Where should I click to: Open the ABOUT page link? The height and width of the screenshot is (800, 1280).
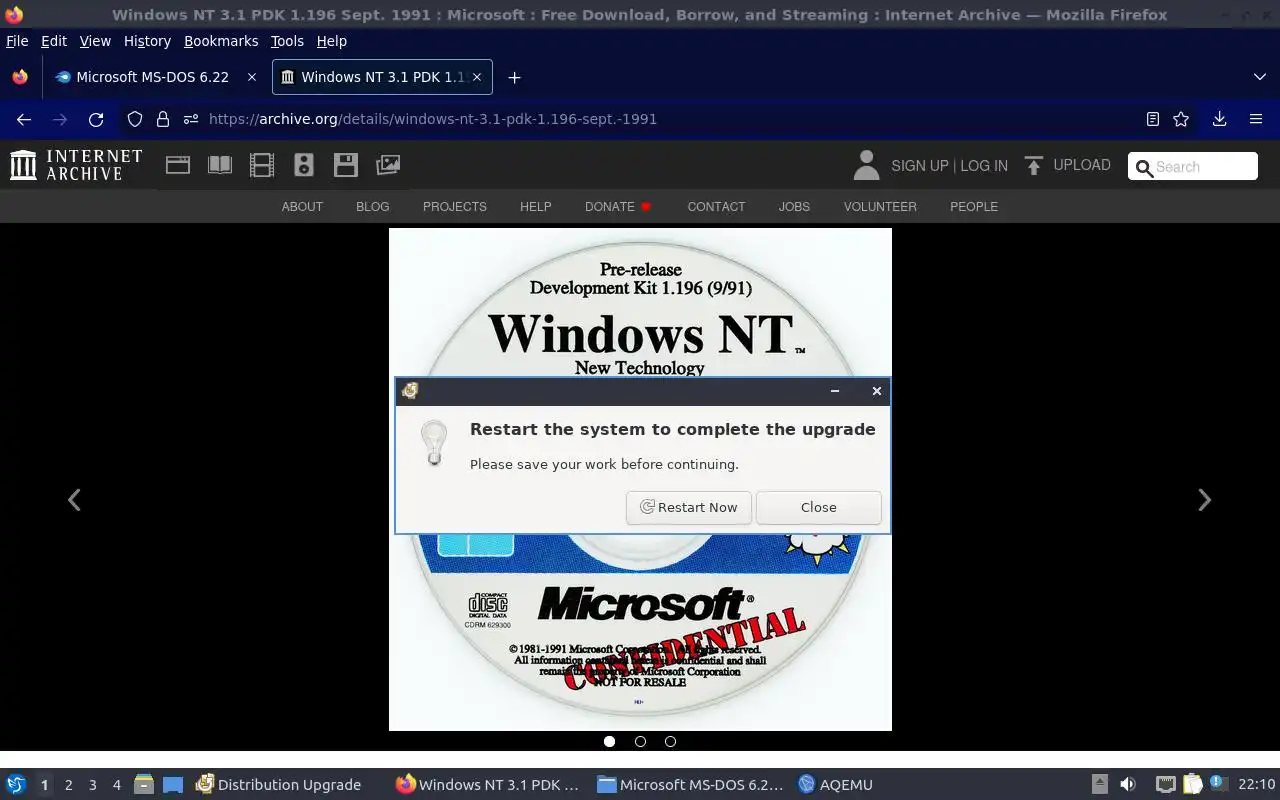pyautogui.click(x=302, y=206)
